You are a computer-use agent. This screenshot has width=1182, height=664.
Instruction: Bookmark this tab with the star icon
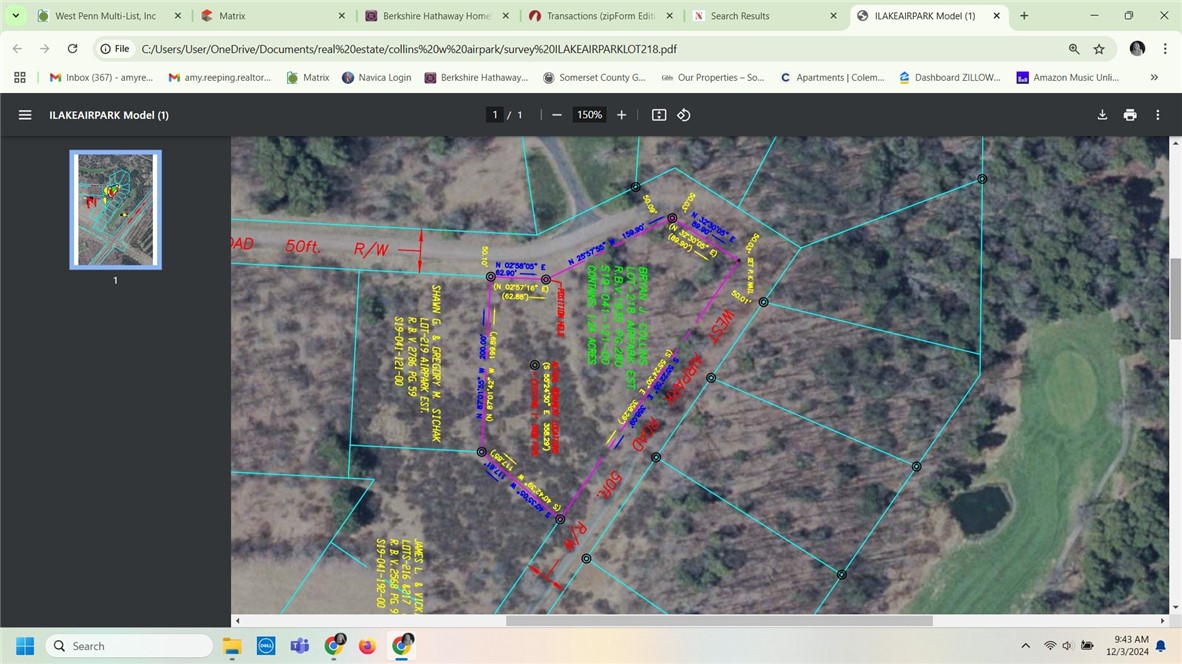pos(1099,49)
